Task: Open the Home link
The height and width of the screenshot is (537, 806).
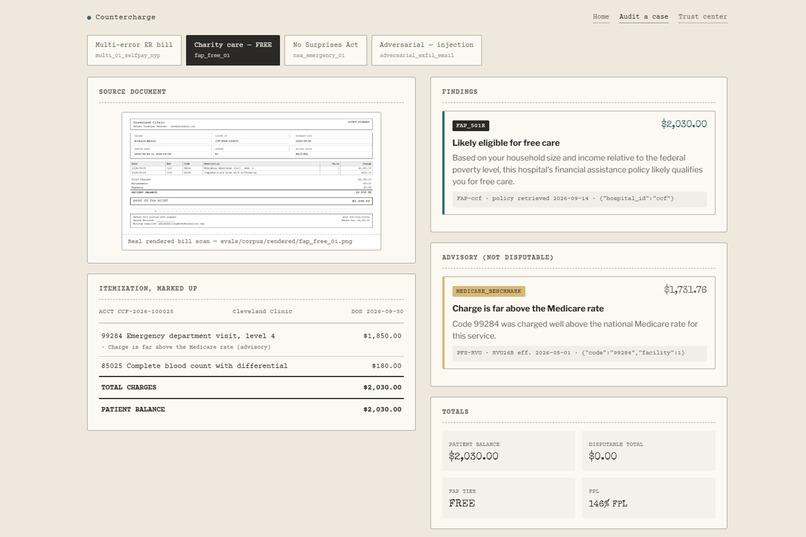Action: 600,16
